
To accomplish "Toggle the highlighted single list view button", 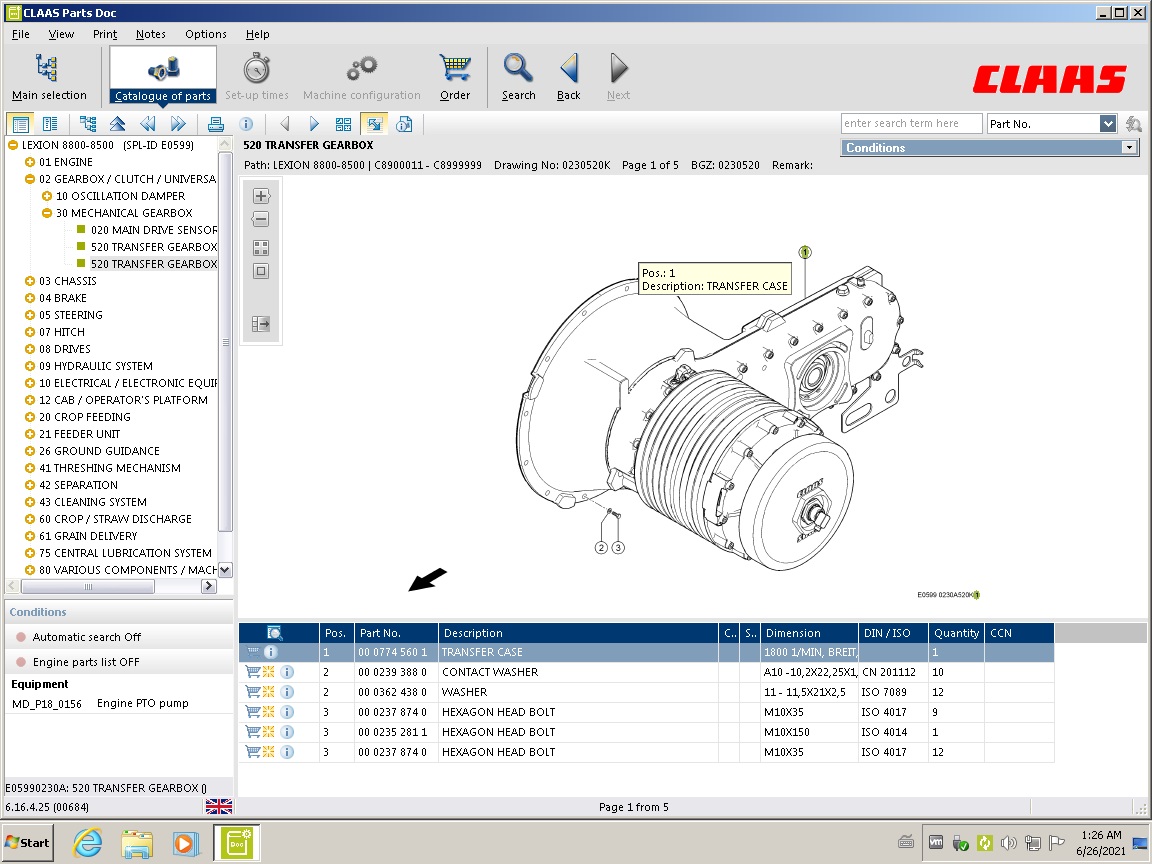I will 20,124.
